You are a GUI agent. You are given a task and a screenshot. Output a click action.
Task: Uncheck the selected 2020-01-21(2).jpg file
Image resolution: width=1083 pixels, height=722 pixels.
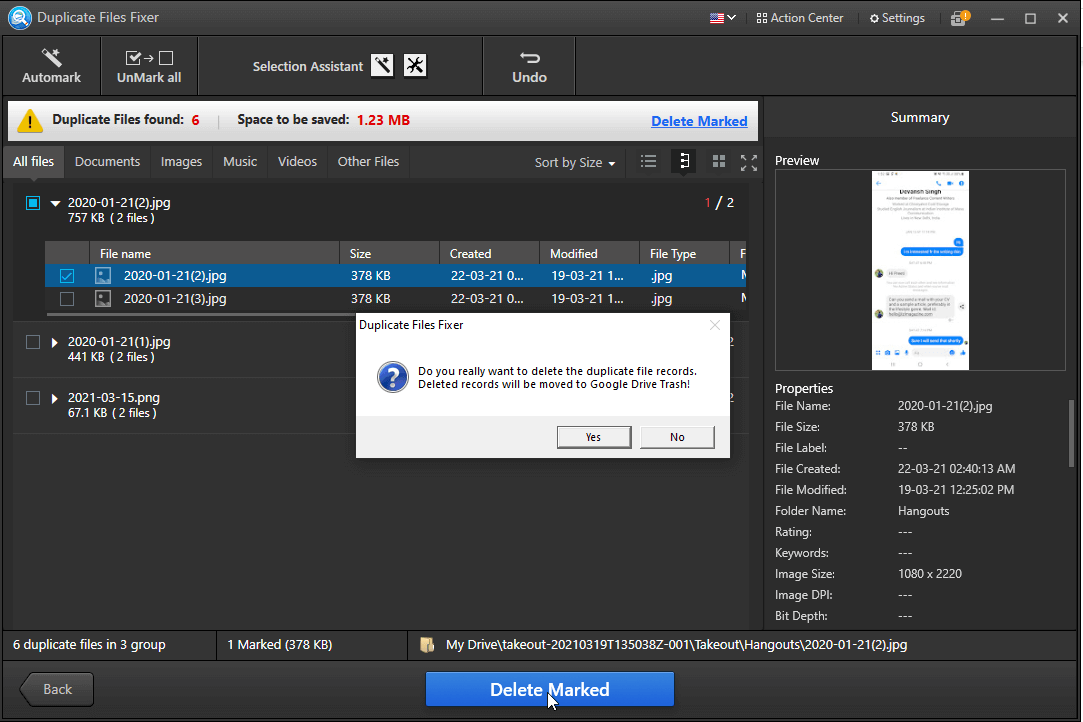[x=66, y=275]
